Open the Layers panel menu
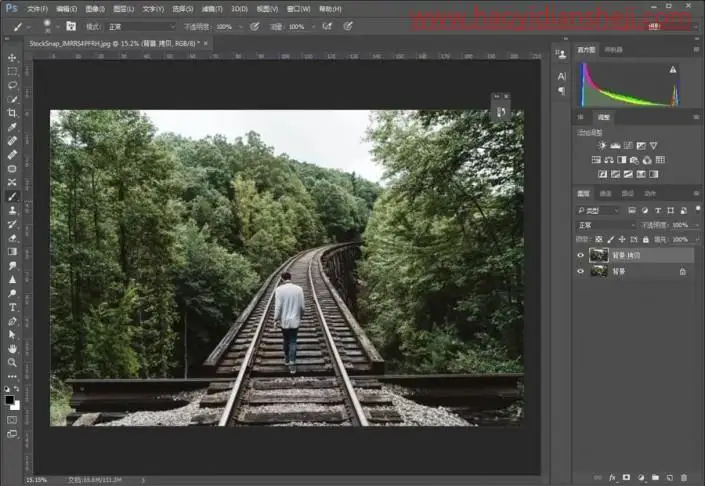This screenshot has width=705, height=486. click(x=696, y=193)
